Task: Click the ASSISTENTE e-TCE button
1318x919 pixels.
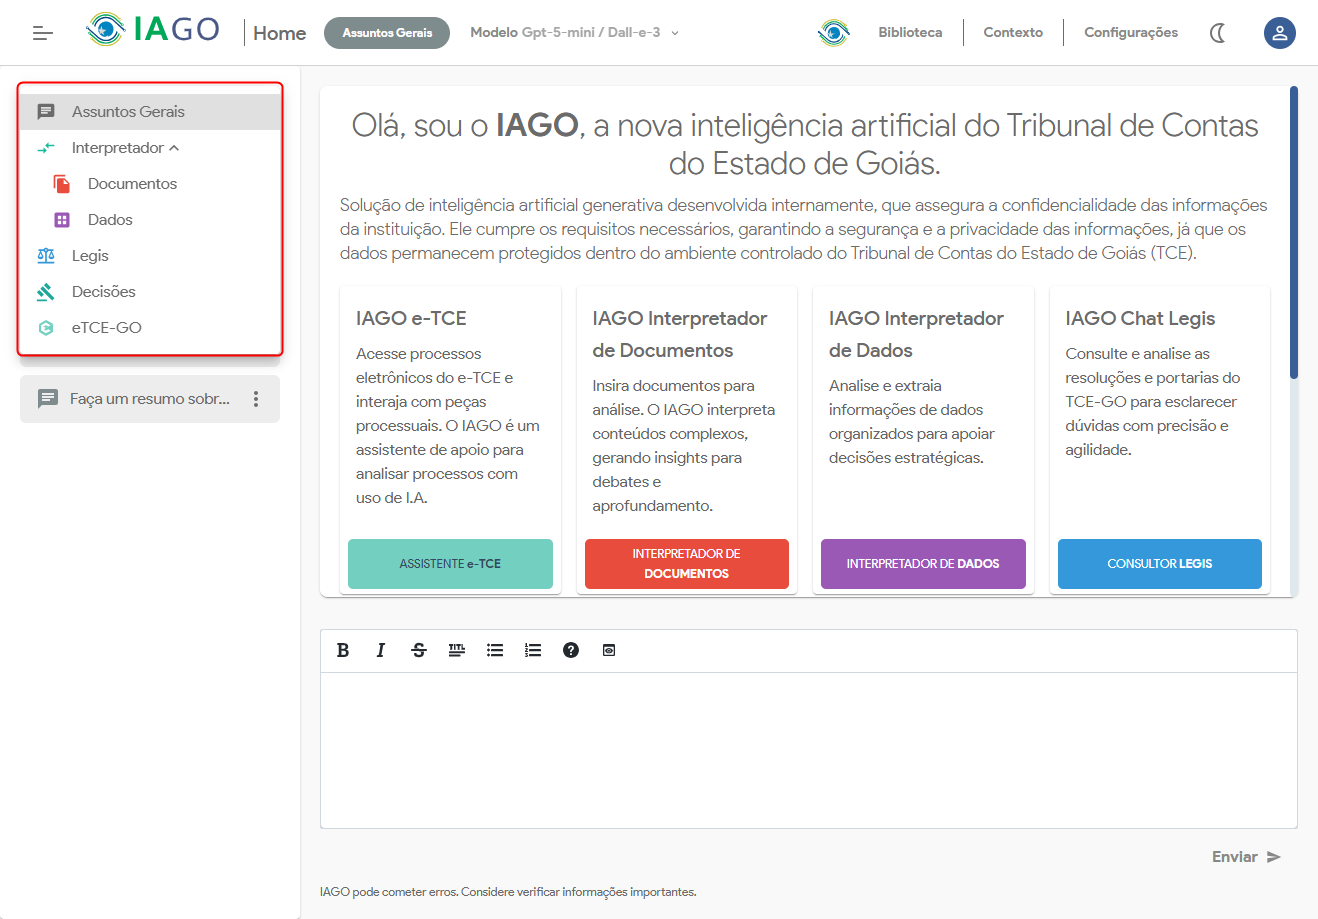Action: (x=450, y=564)
